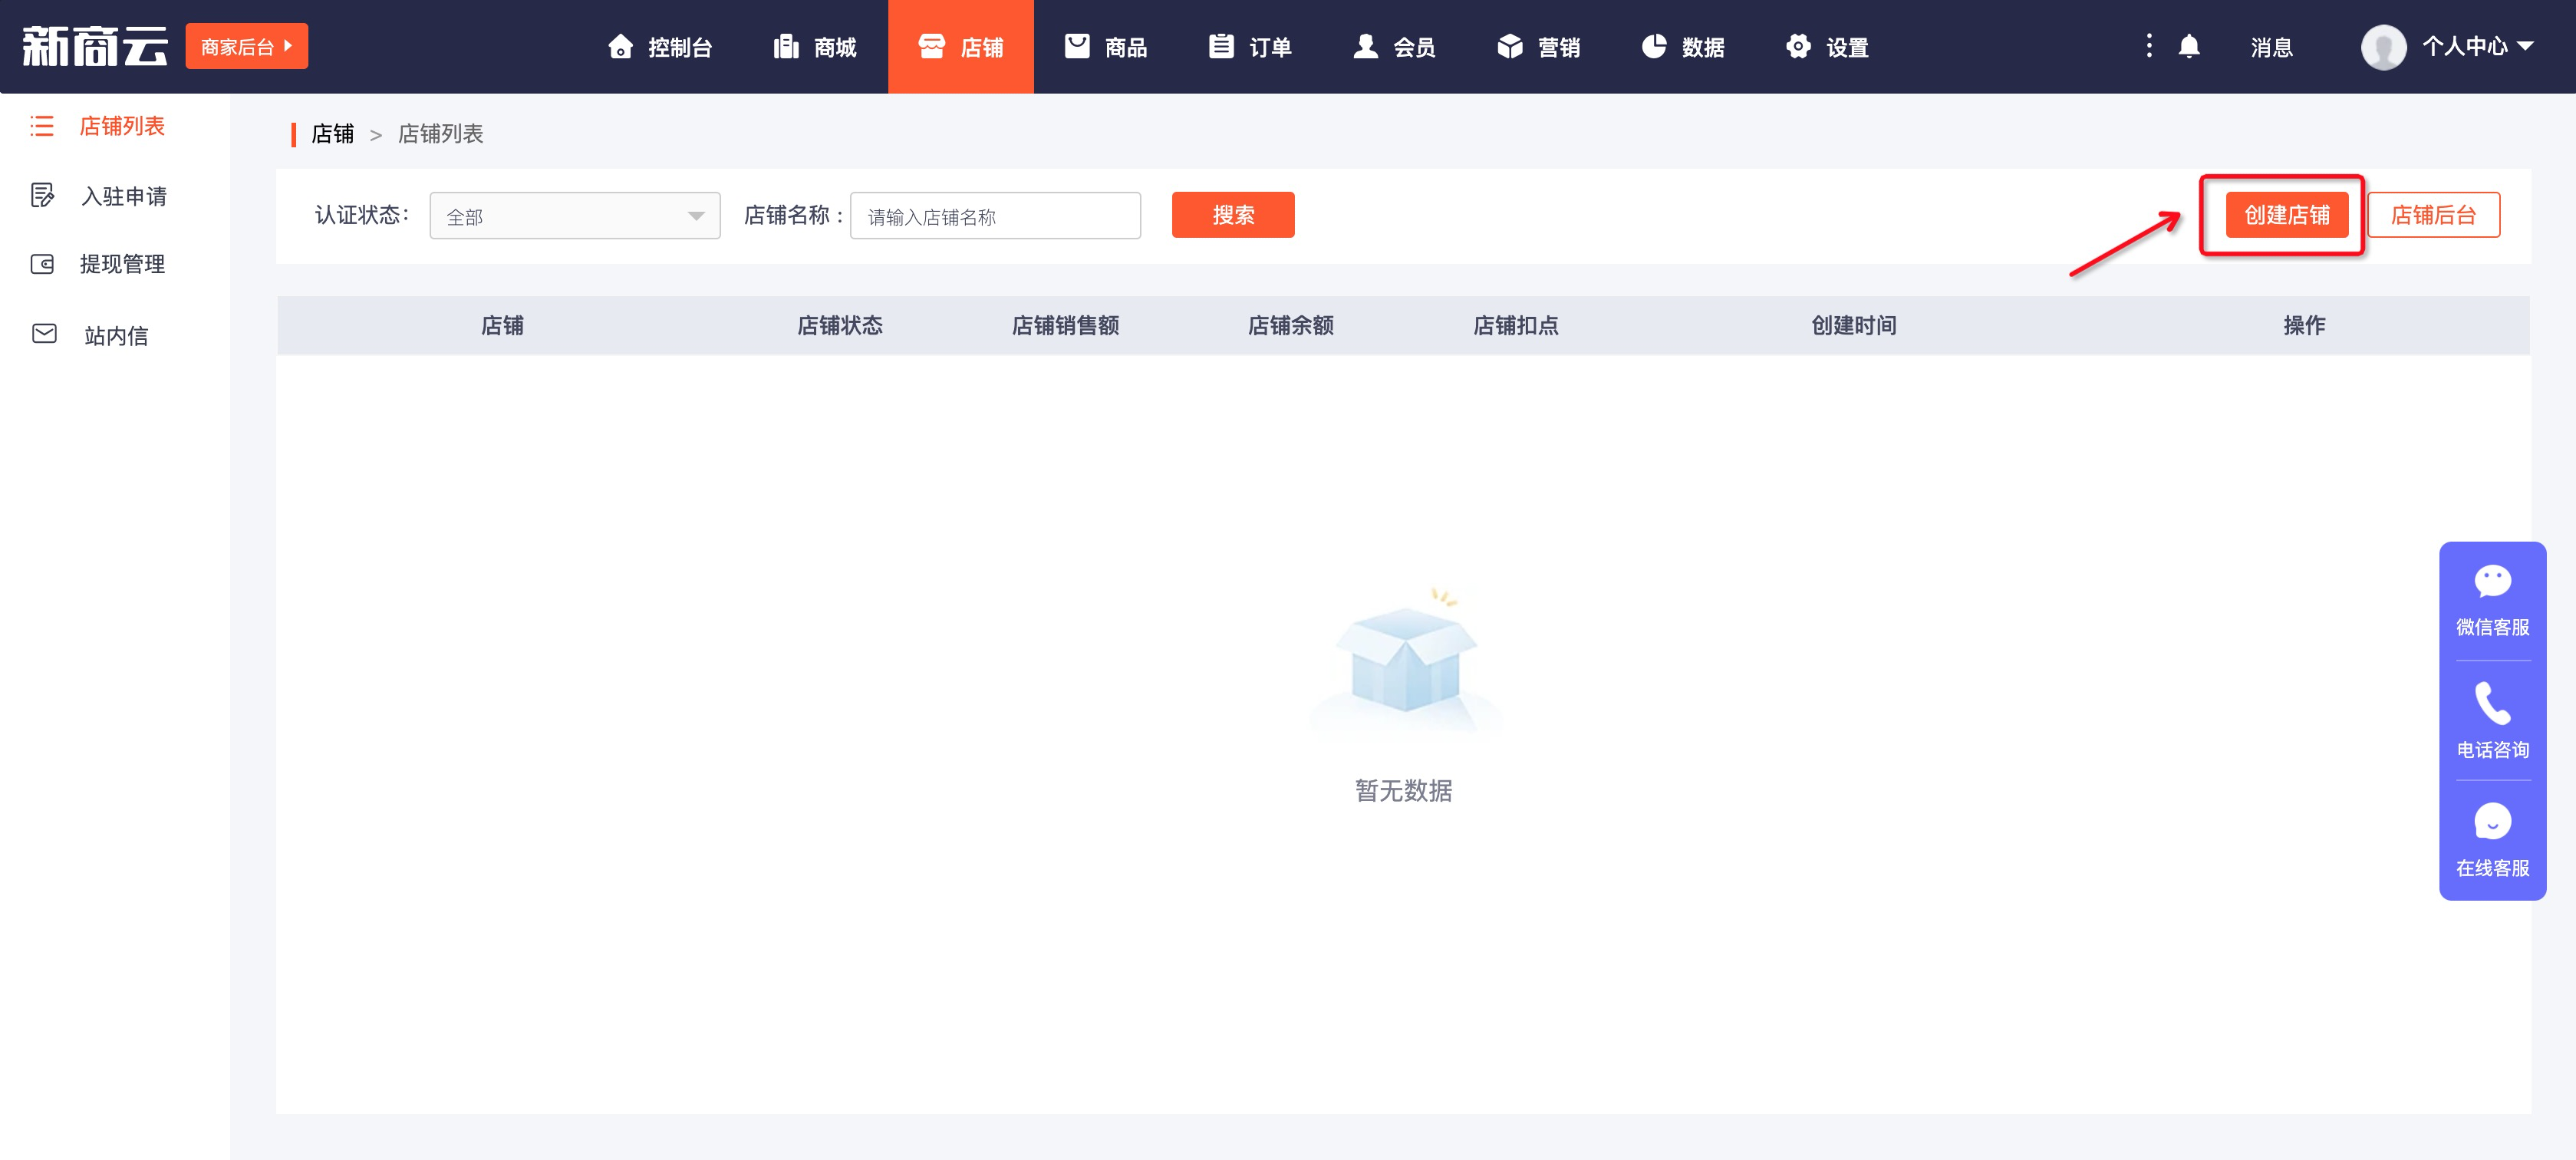This screenshot has width=2576, height=1160.
Task: Expand the 认证状态 dropdown
Action: [x=574, y=216]
